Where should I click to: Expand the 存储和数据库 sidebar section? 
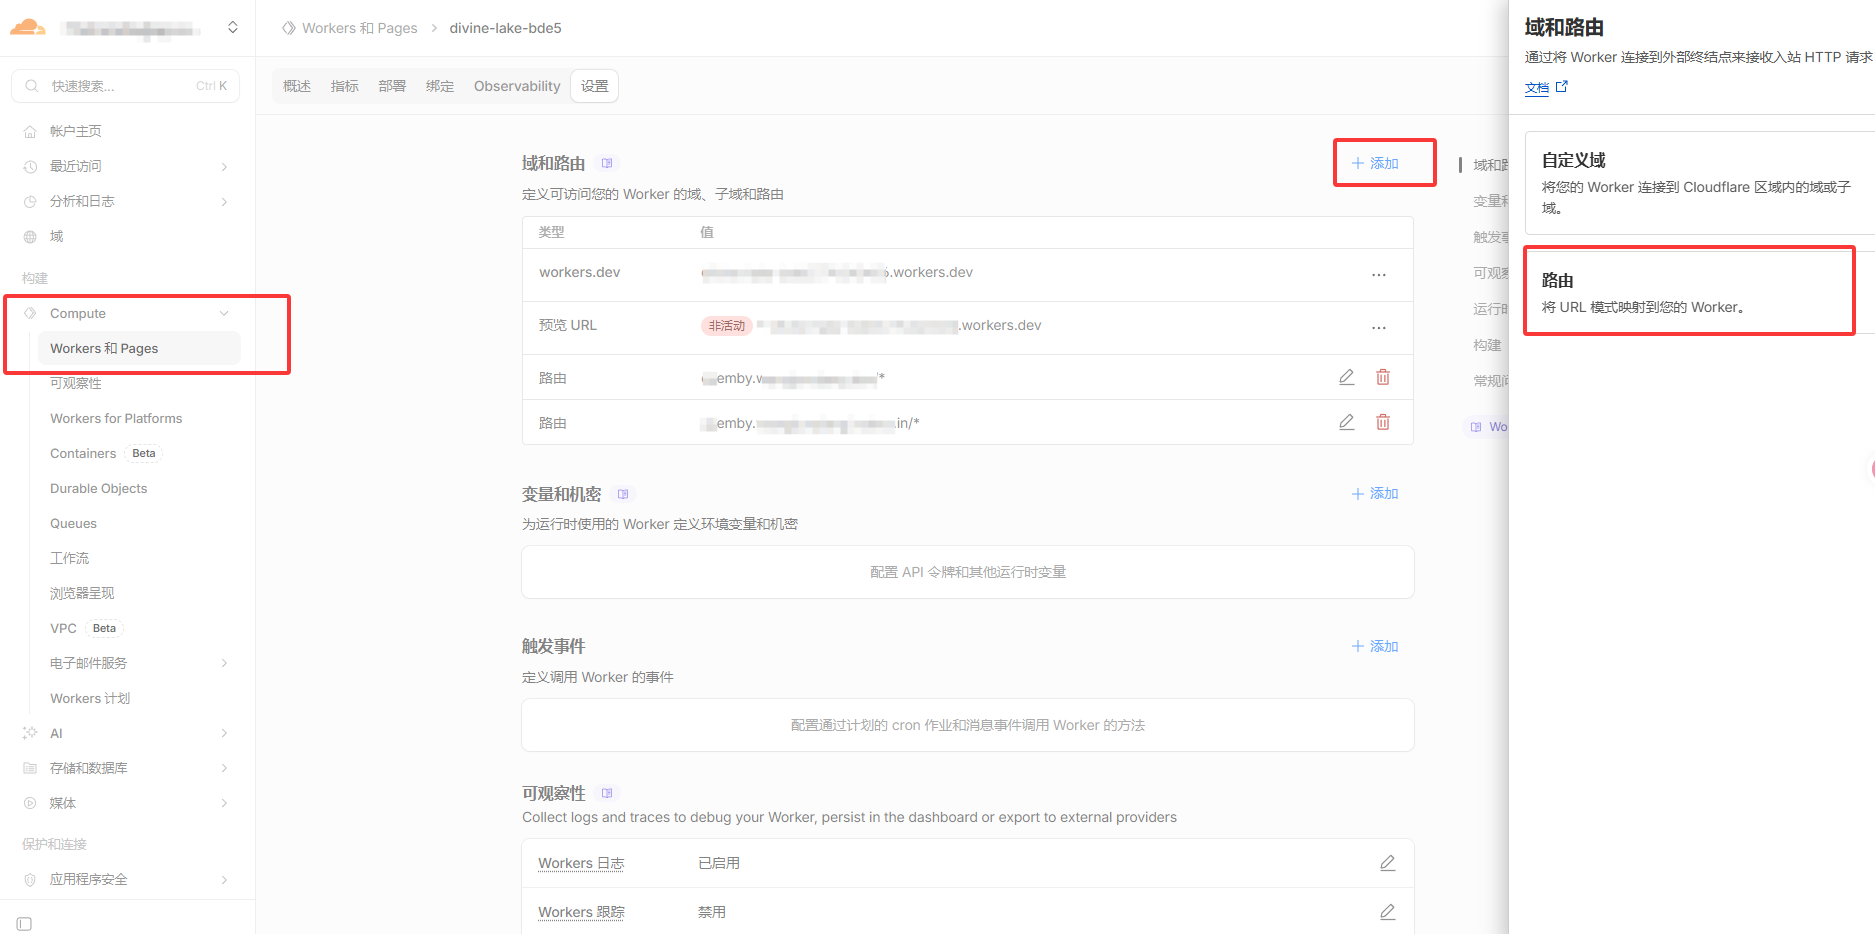click(224, 768)
